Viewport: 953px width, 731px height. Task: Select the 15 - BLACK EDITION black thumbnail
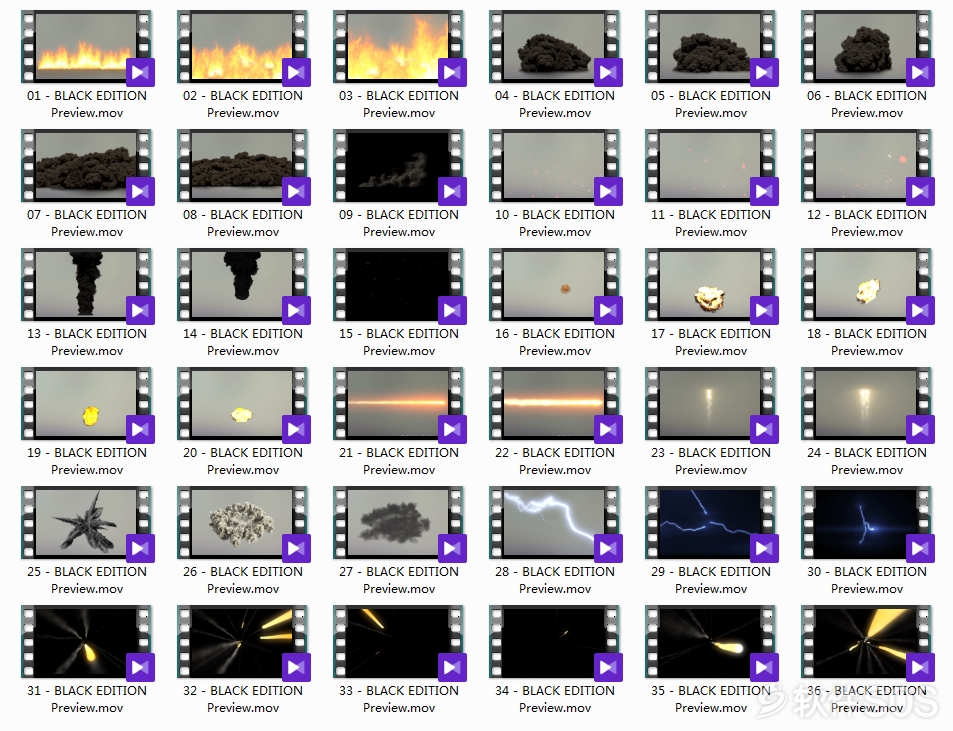[x=399, y=284]
